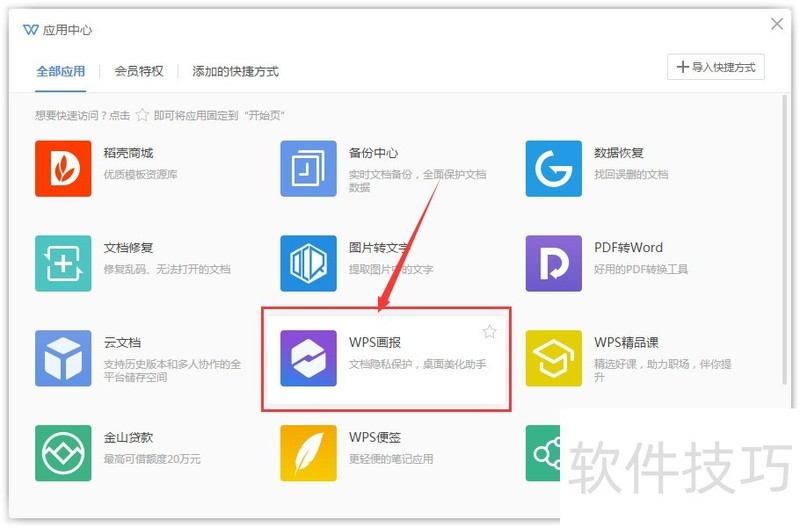Click the 金山贷款 title text
The width and height of the screenshot is (800, 527).
128,437
